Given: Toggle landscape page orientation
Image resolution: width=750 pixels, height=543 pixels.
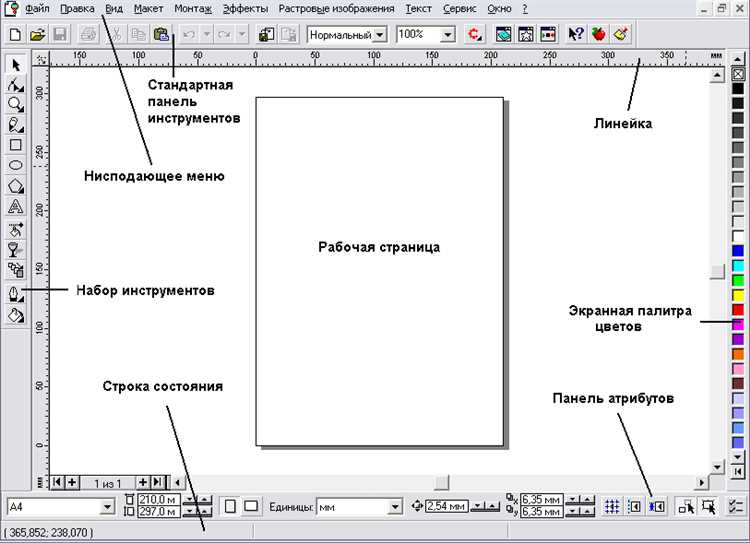Looking at the screenshot, I should (x=252, y=507).
